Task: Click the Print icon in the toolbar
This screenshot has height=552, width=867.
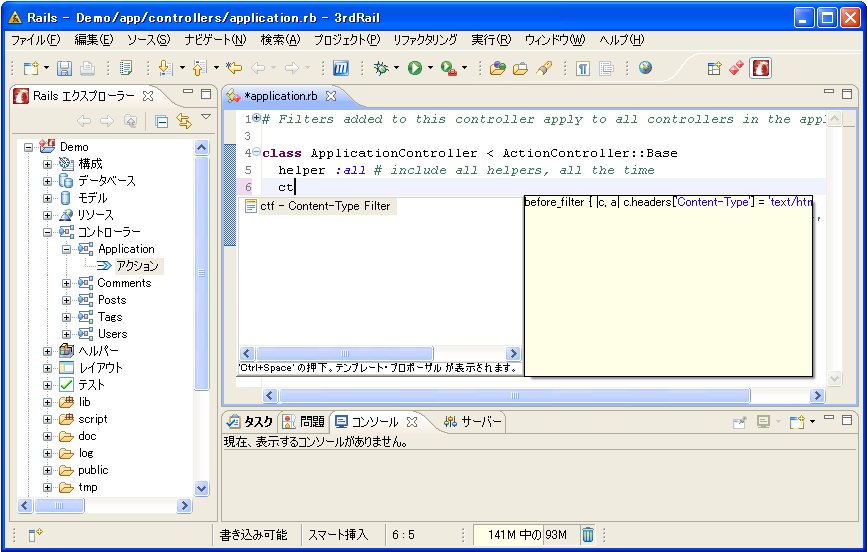Action: pos(87,68)
